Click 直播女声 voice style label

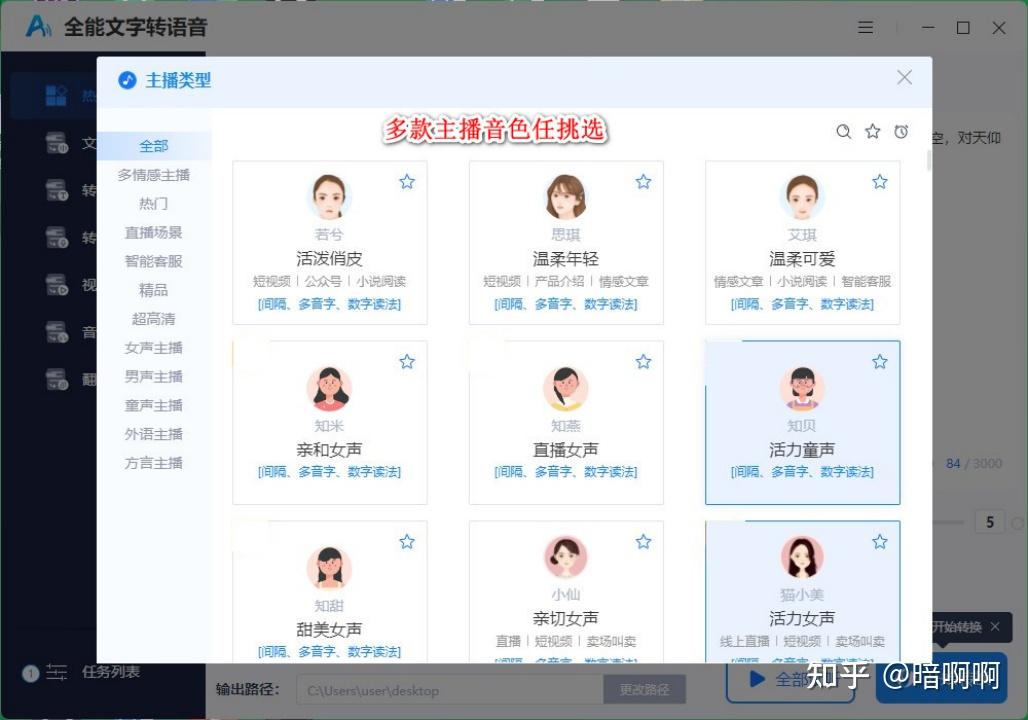pos(565,450)
